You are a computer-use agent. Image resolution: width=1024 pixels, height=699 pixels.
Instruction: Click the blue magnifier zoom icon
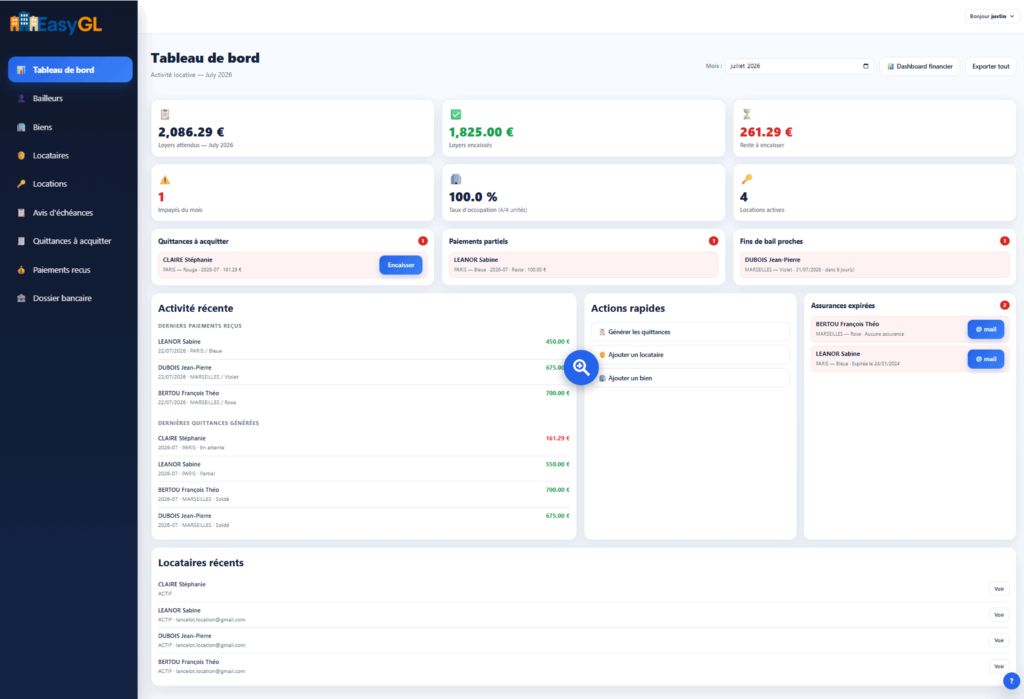pos(581,367)
